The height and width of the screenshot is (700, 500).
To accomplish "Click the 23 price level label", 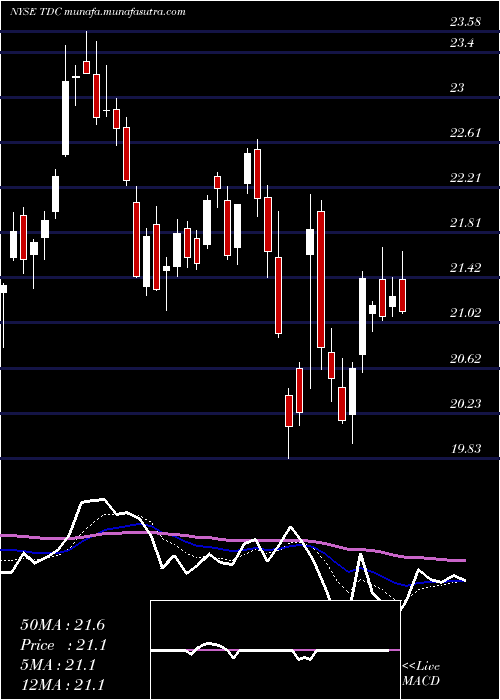I will click(457, 88).
